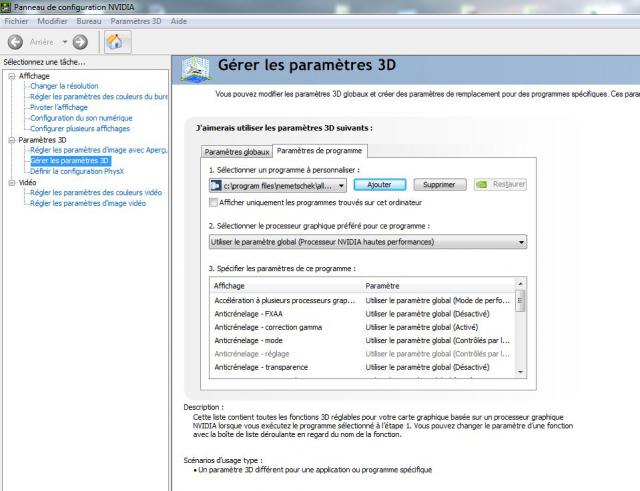The width and height of the screenshot is (640, 491).
Task: Click FXAA value Utiliser le paramètre global (Désactivé)
Action: [427, 314]
